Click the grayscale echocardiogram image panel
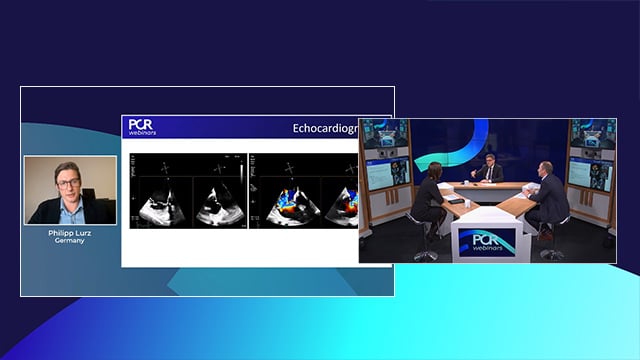This screenshot has width=640, height=360. 188,191
